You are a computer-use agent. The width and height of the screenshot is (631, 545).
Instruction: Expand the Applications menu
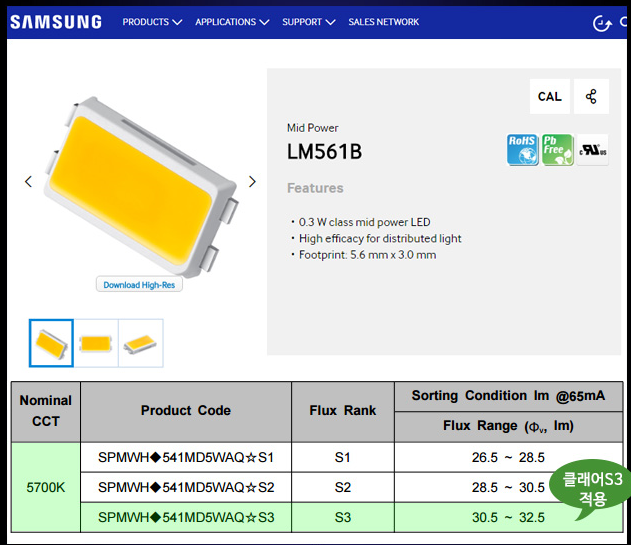tap(232, 22)
